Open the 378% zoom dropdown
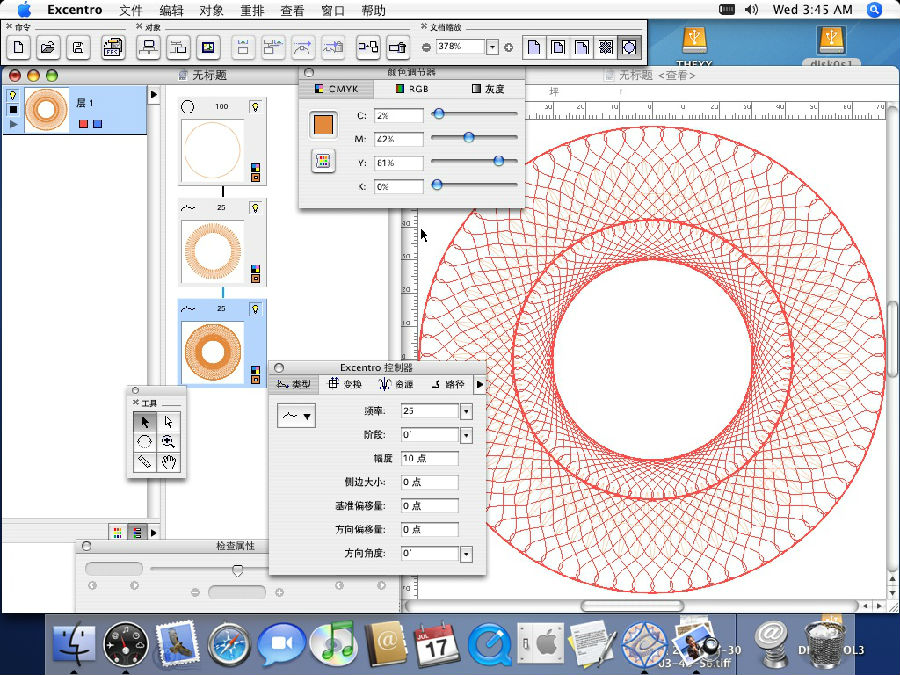This screenshot has width=900, height=675. (492, 47)
